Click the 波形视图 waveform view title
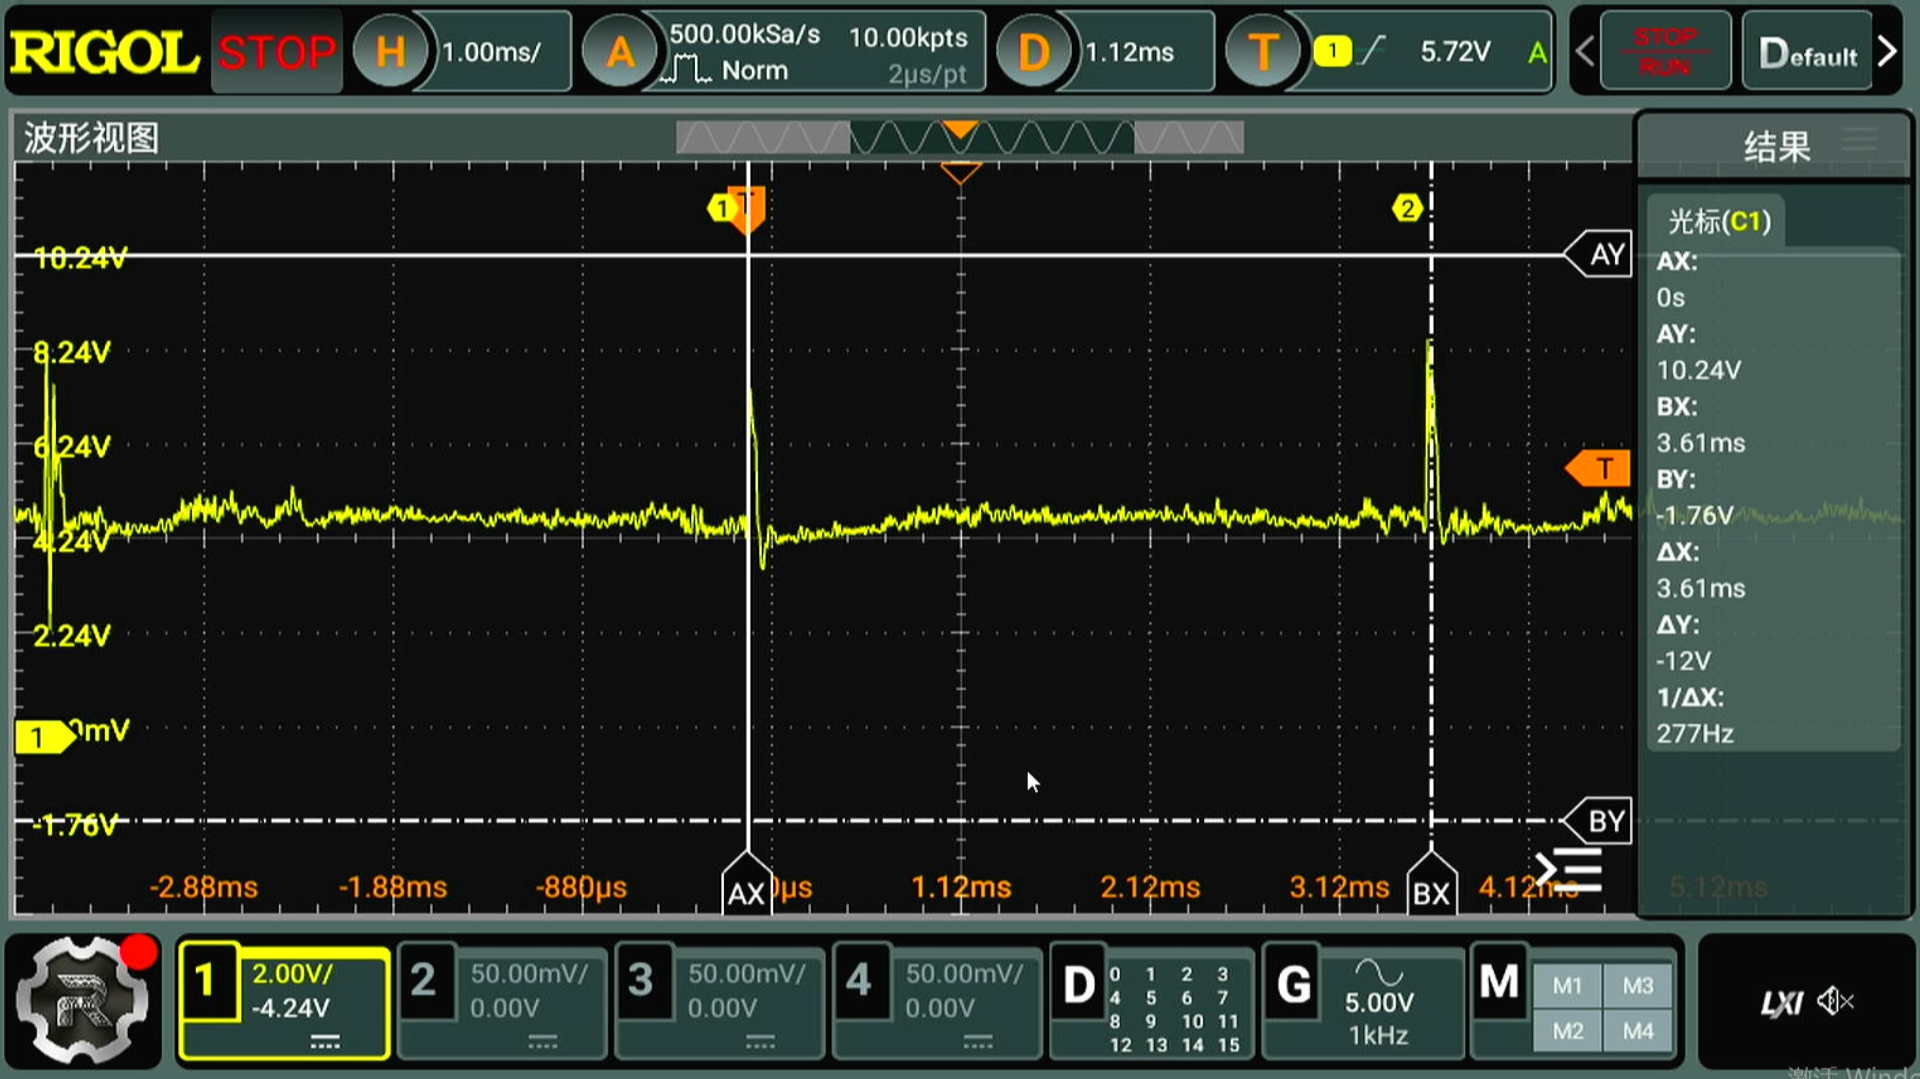 click(91, 138)
